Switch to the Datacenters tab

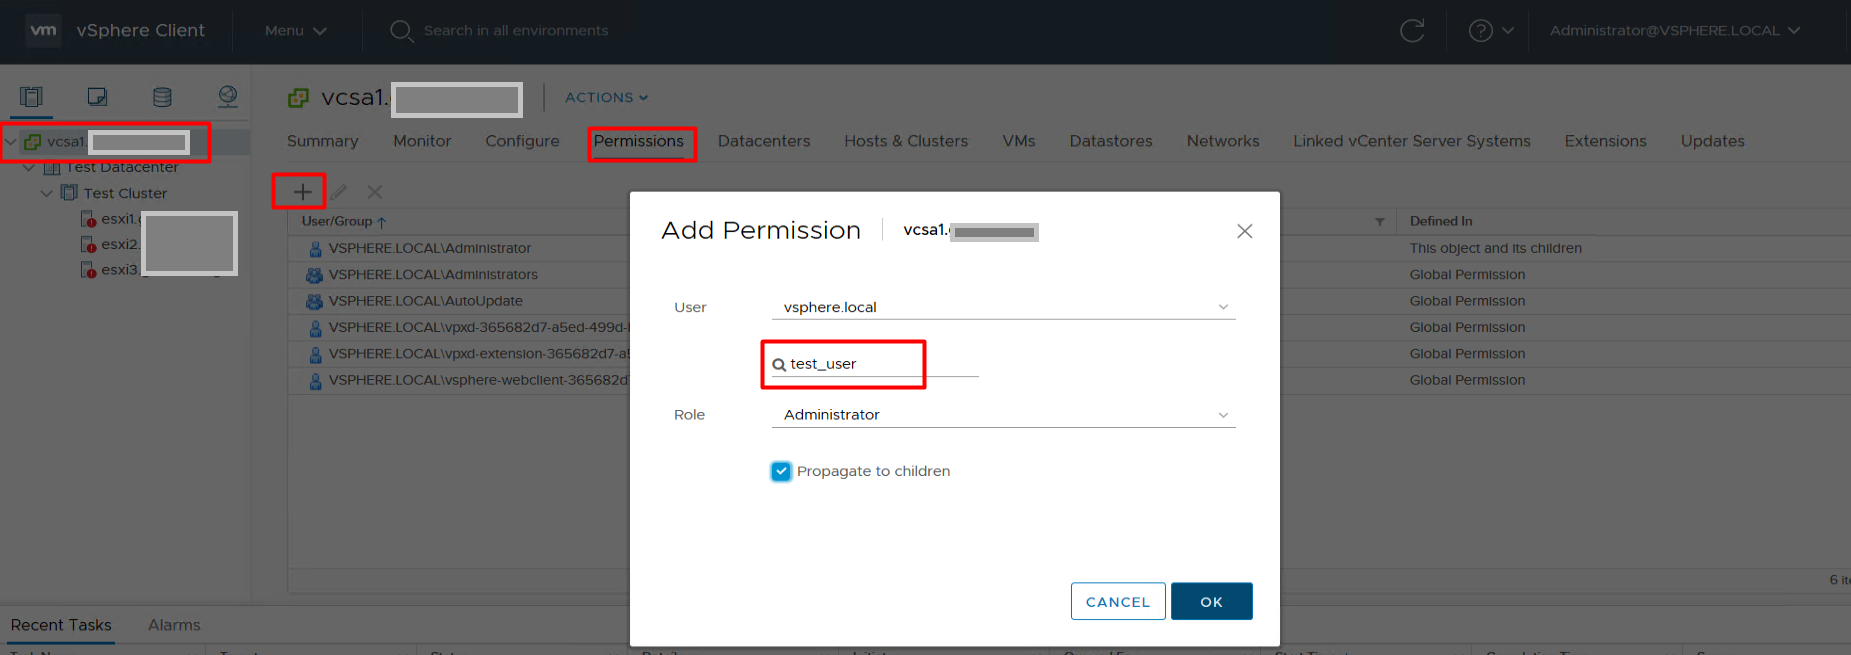point(764,141)
